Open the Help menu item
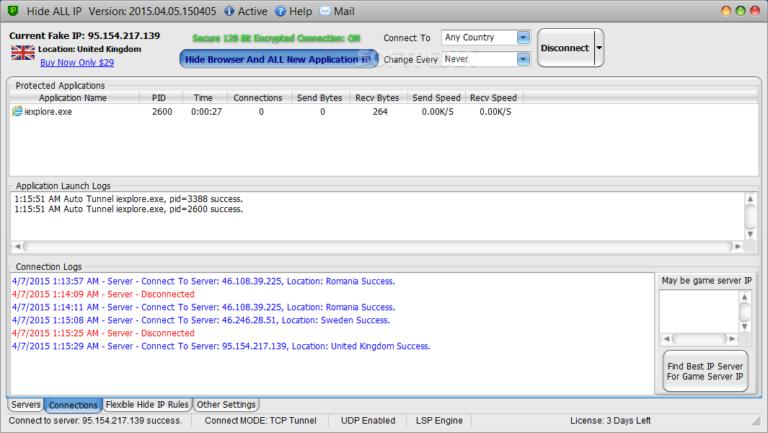The image size is (768, 433). pyautogui.click(x=300, y=11)
